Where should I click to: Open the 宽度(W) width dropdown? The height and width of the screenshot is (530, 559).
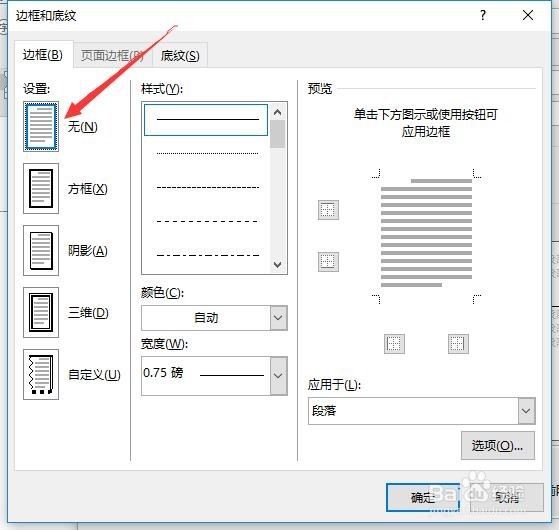[x=278, y=376]
